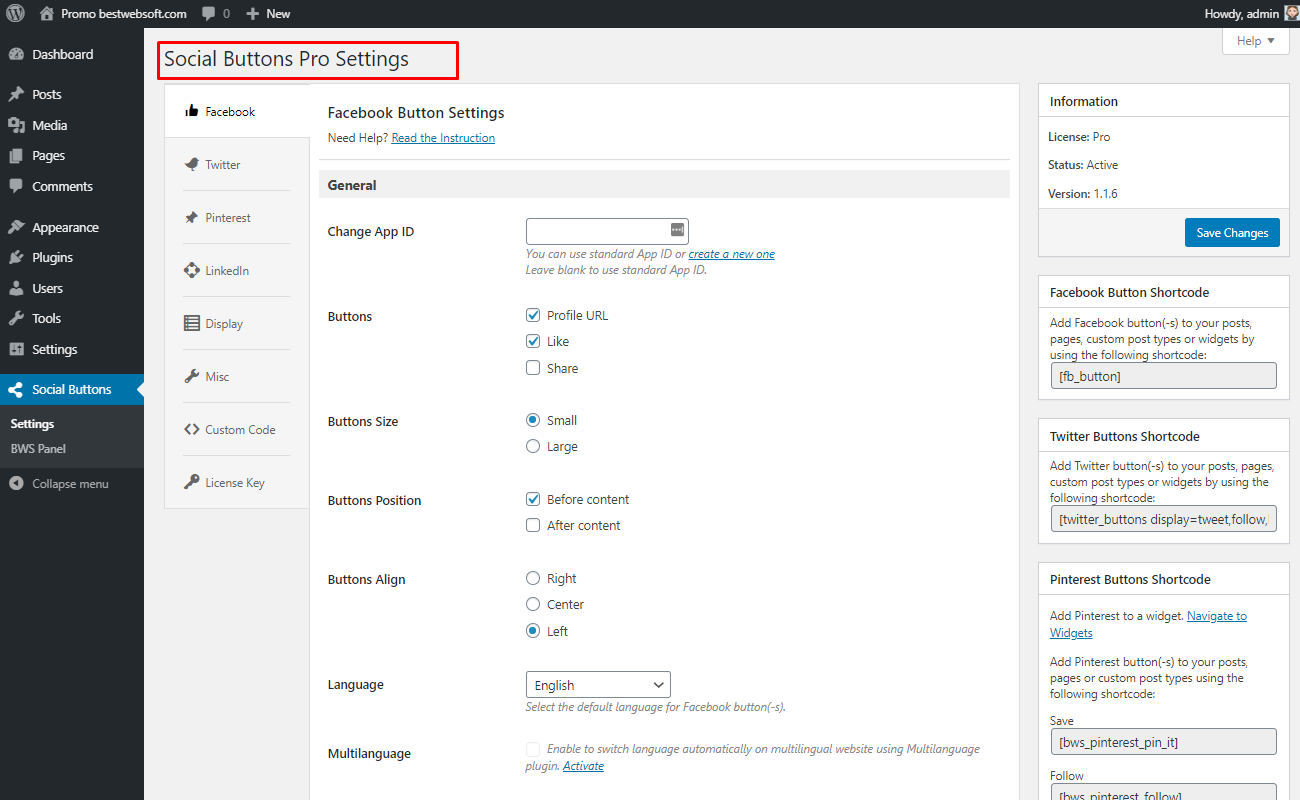Switch to the Pinterest tab
The width and height of the screenshot is (1300, 800).
click(x=237, y=217)
